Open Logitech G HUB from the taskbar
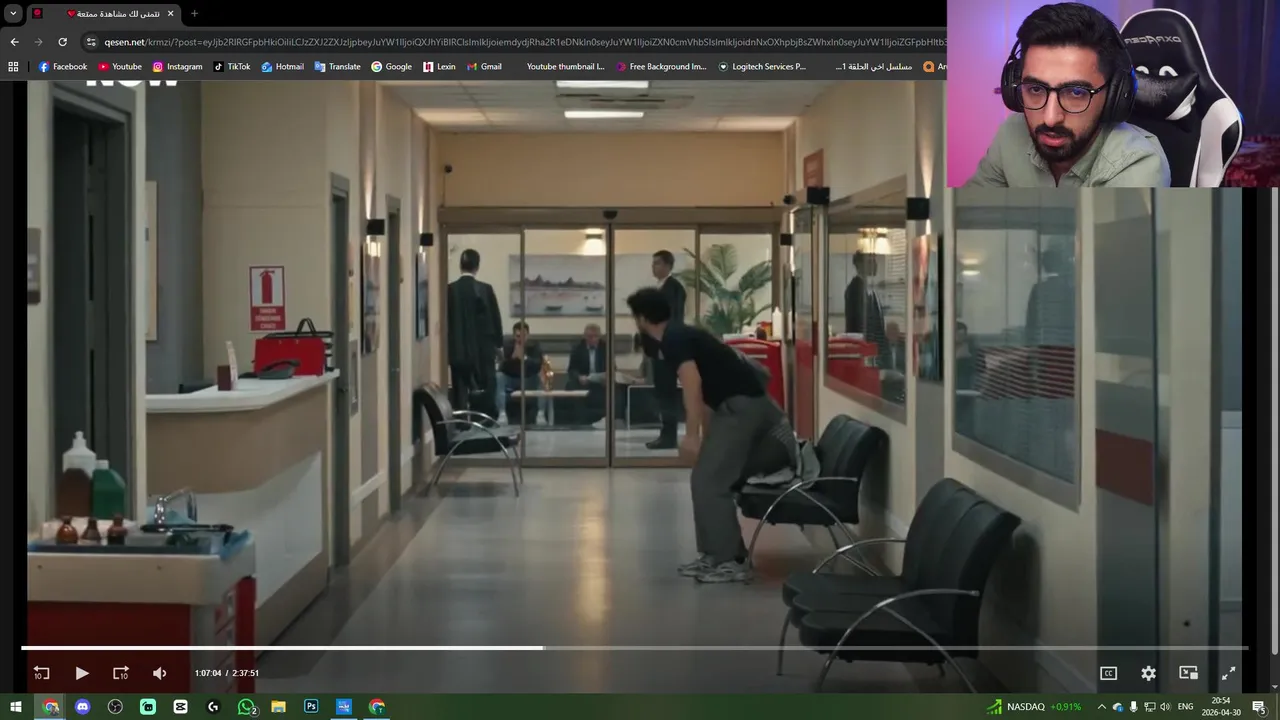Screen dimensions: 1280x720 pyautogui.click(x=213, y=707)
